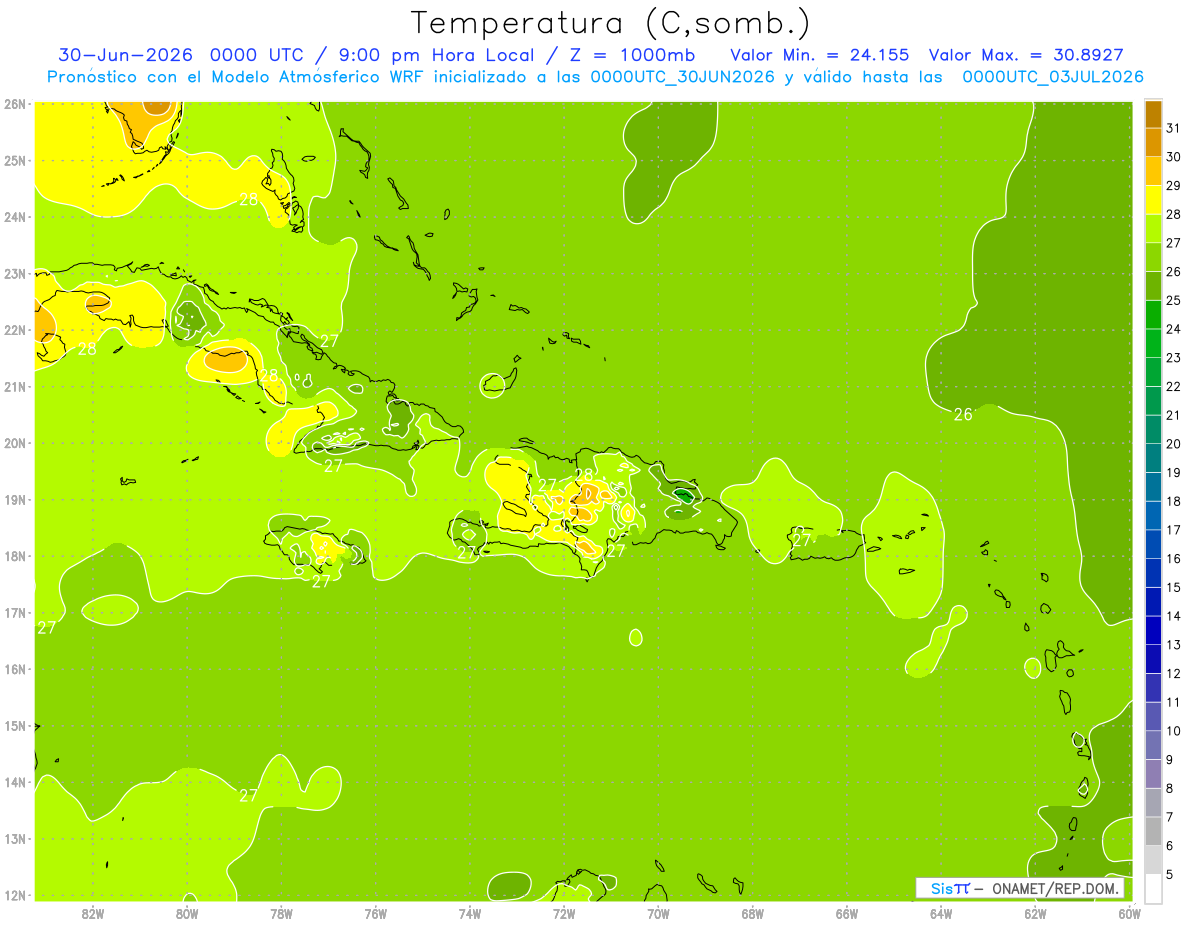Click the "26N" latitude axis label
1200x927 pixels.
[14, 104]
